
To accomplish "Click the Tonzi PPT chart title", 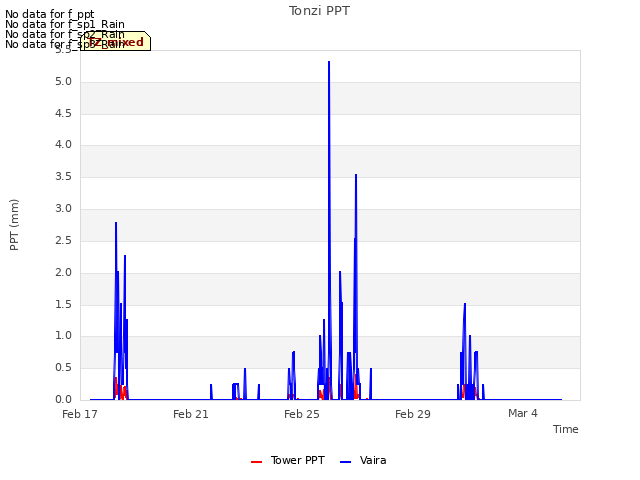I will coord(319,11).
